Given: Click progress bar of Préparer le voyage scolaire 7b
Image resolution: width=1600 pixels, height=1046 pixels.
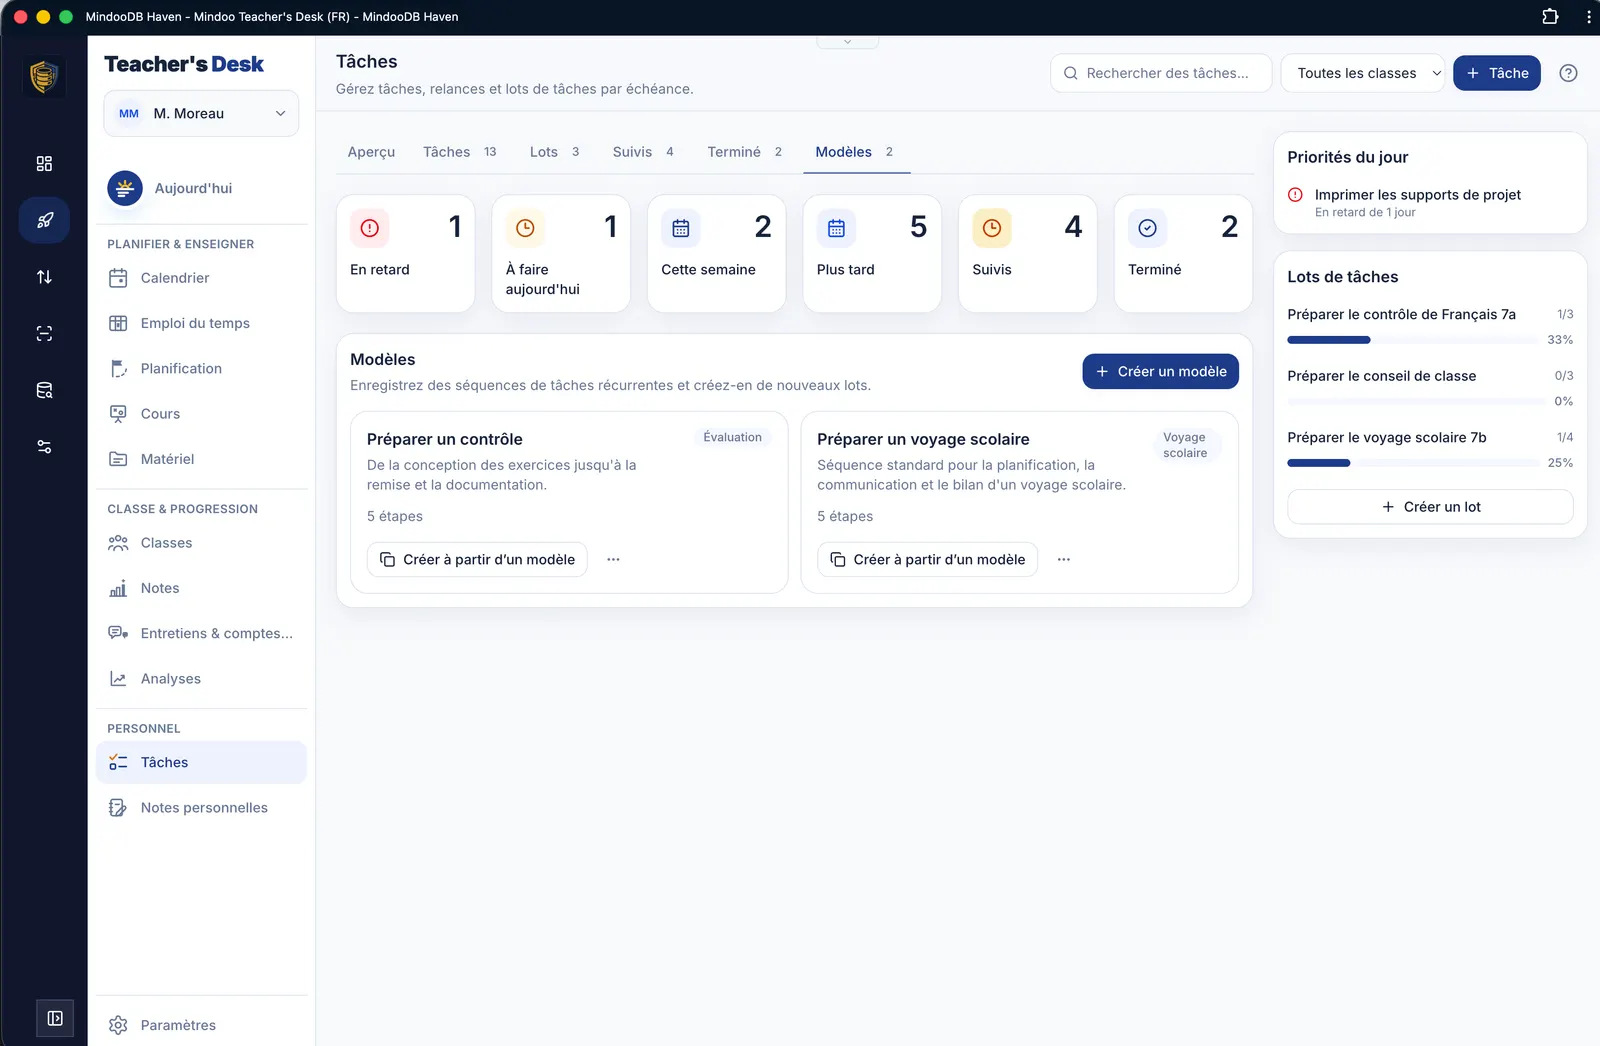Looking at the screenshot, I should (x=1413, y=463).
